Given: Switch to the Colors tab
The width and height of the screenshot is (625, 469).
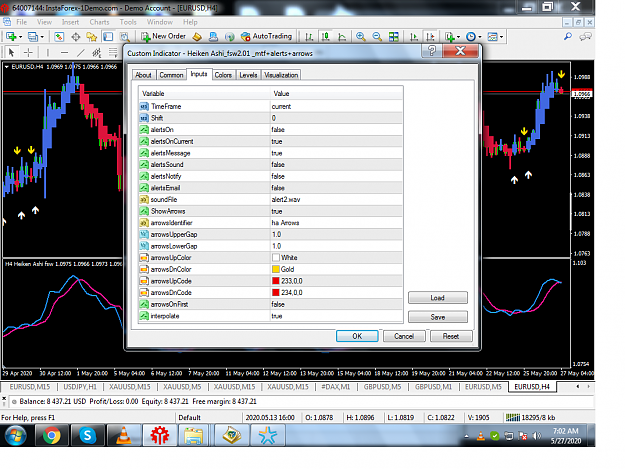Looking at the screenshot, I should pyautogui.click(x=223, y=75).
